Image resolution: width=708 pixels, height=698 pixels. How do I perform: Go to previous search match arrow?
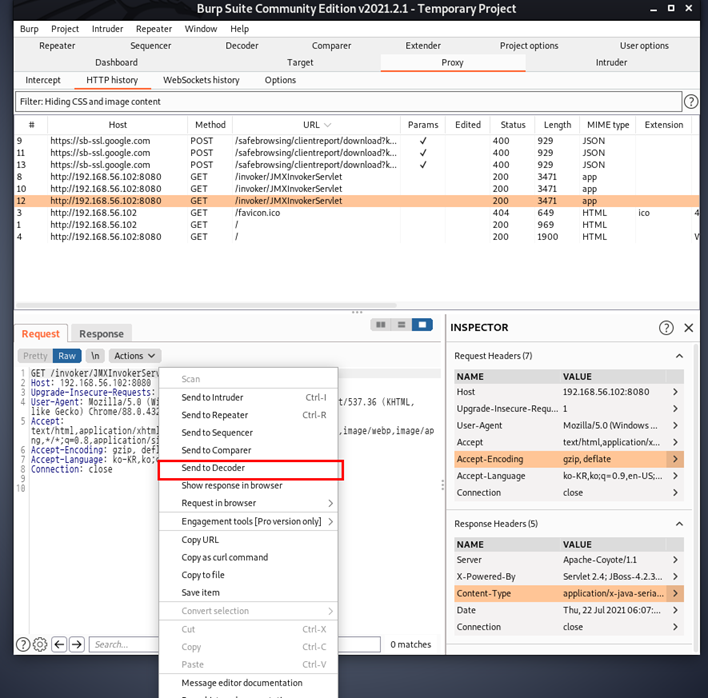(59, 644)
